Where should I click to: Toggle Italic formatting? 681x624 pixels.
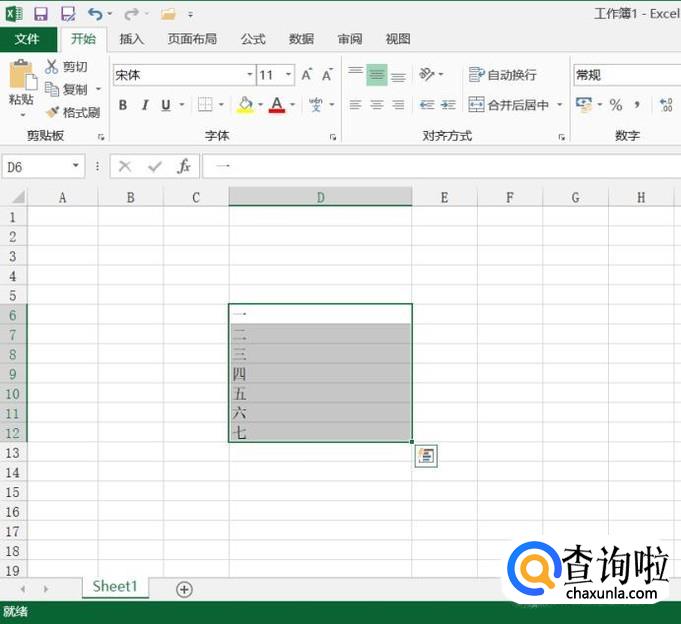[145, 105]
